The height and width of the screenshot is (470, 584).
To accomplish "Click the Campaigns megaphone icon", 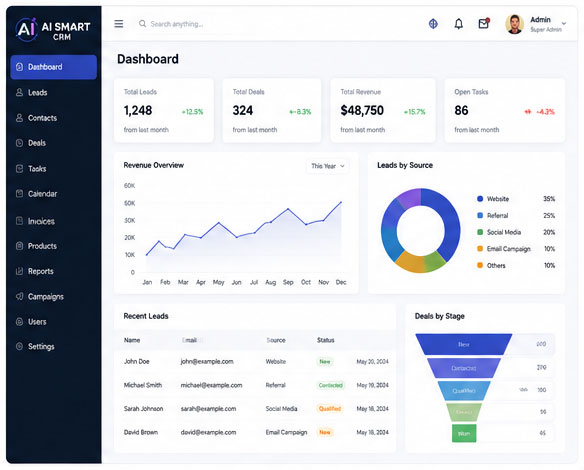I will coord(19,296).
